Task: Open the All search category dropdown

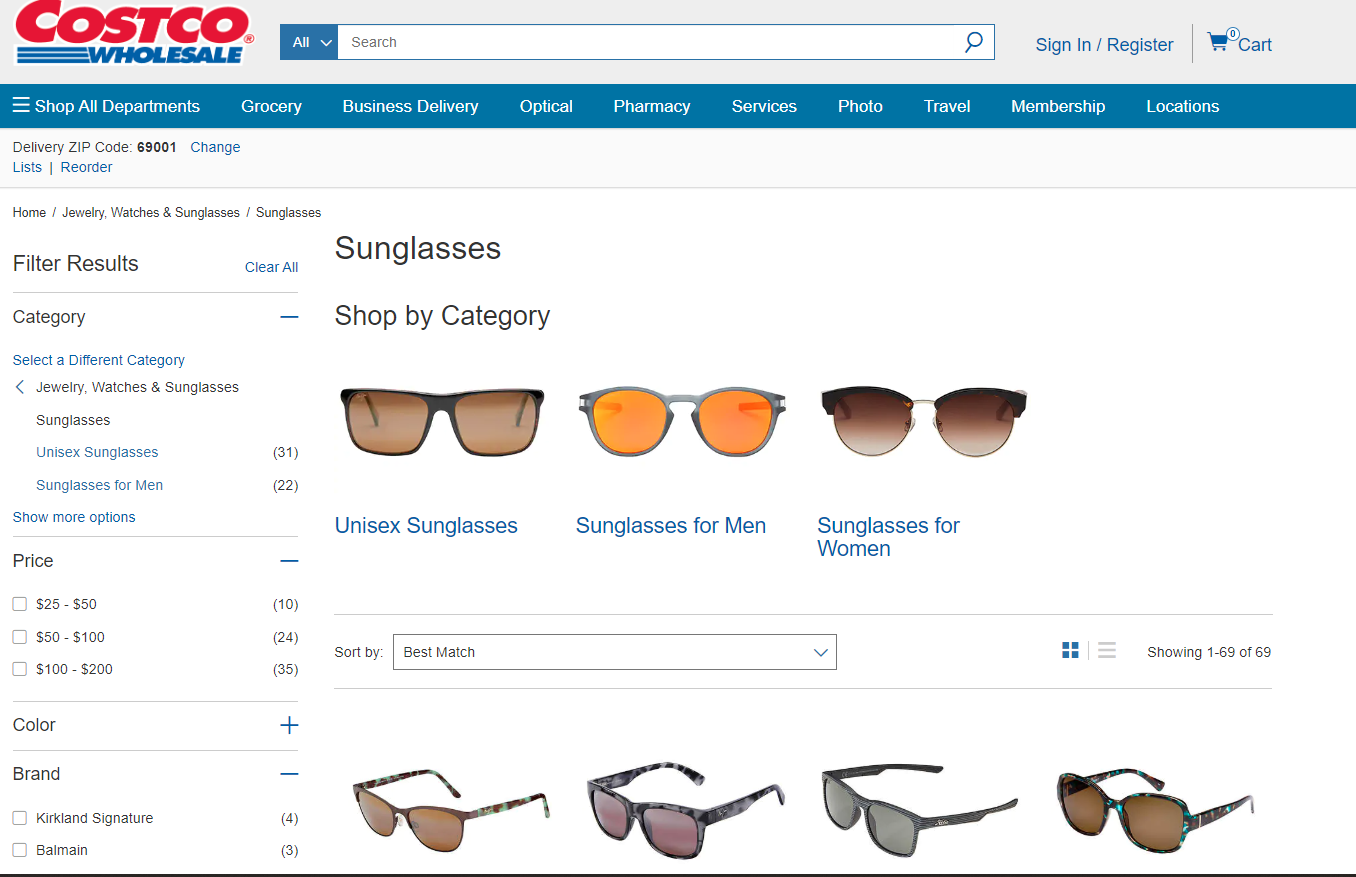Action: click(308, 42)
